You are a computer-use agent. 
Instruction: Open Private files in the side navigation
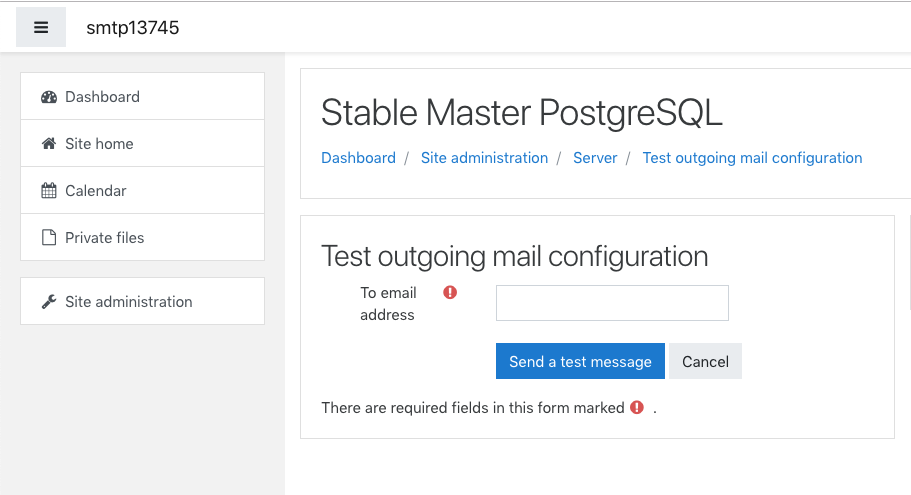(142, 237)
